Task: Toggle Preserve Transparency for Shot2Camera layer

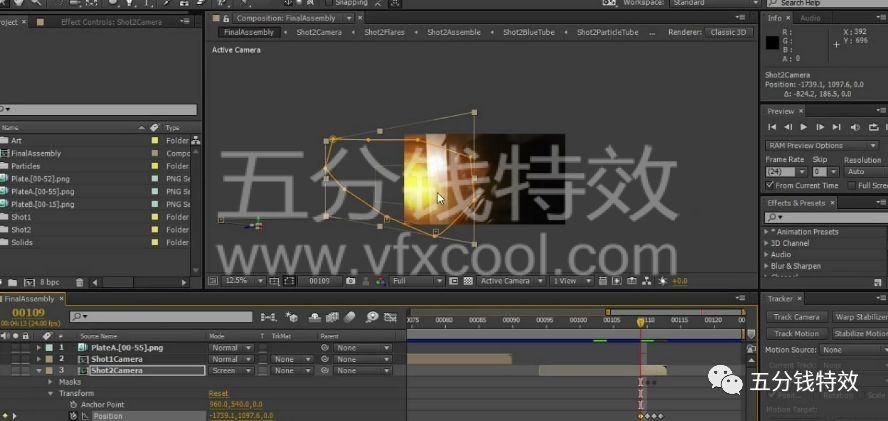Action: 263,371
